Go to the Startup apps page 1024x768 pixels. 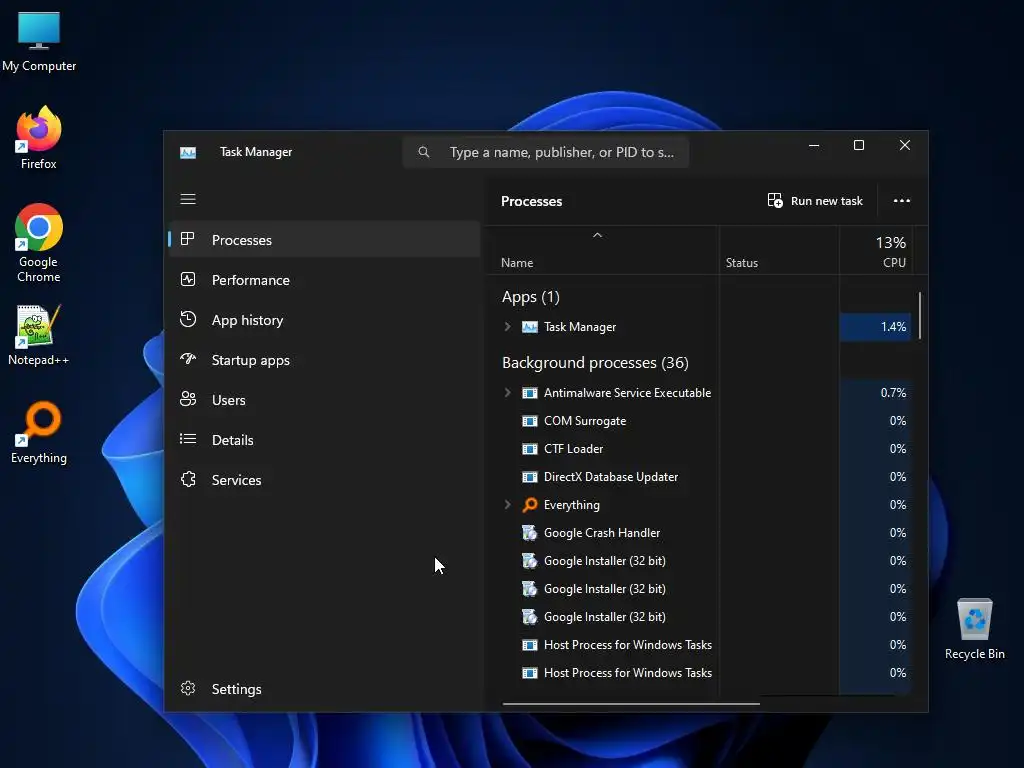pyautogui.click(x=325, y=360)
